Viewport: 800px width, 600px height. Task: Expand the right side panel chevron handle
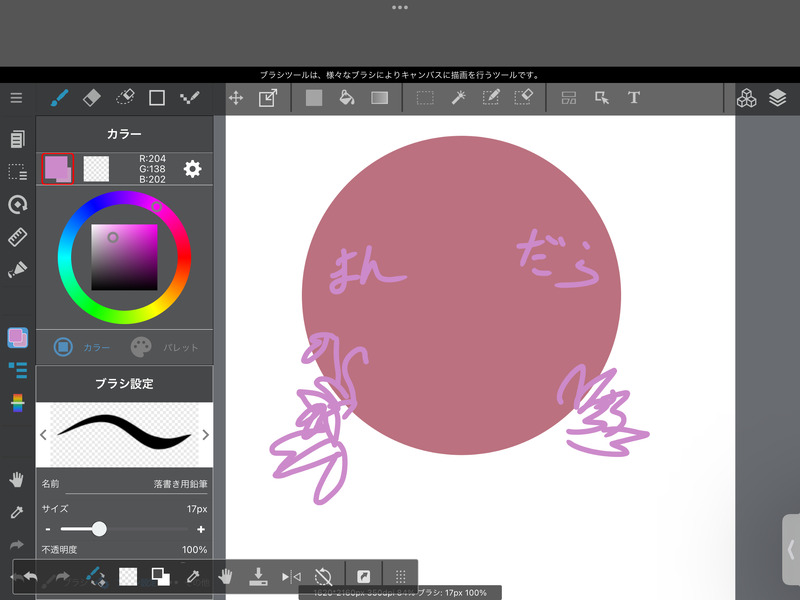coord(791,550)
